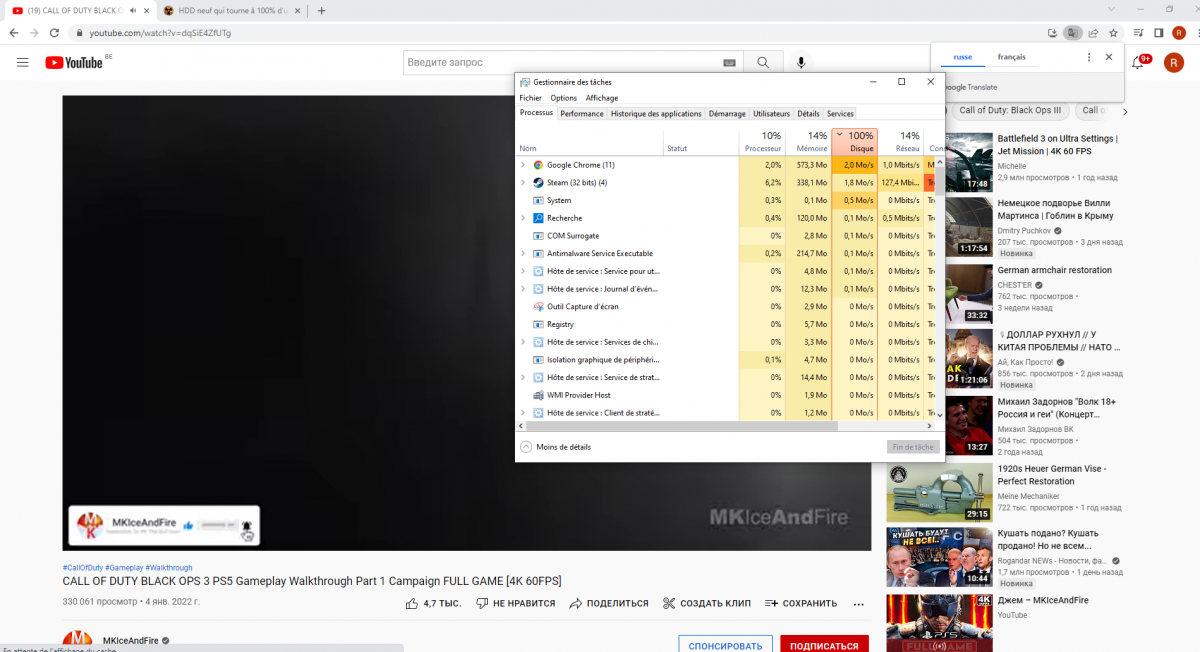The image size is (1200, 652).
Task: Sort processes by the Disque column
Action: (x=854, y=141)
